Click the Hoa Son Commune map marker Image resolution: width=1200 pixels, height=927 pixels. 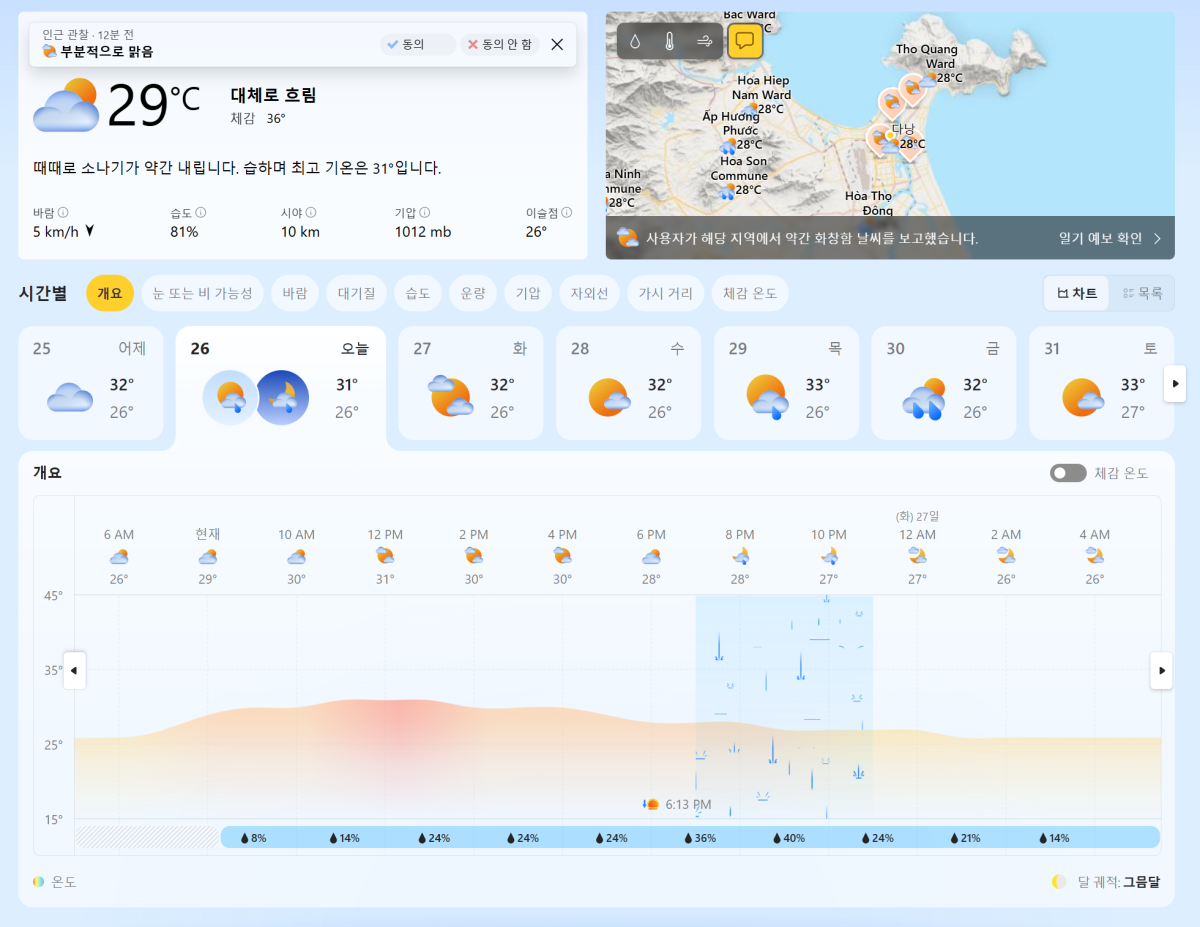coord(728,190)
